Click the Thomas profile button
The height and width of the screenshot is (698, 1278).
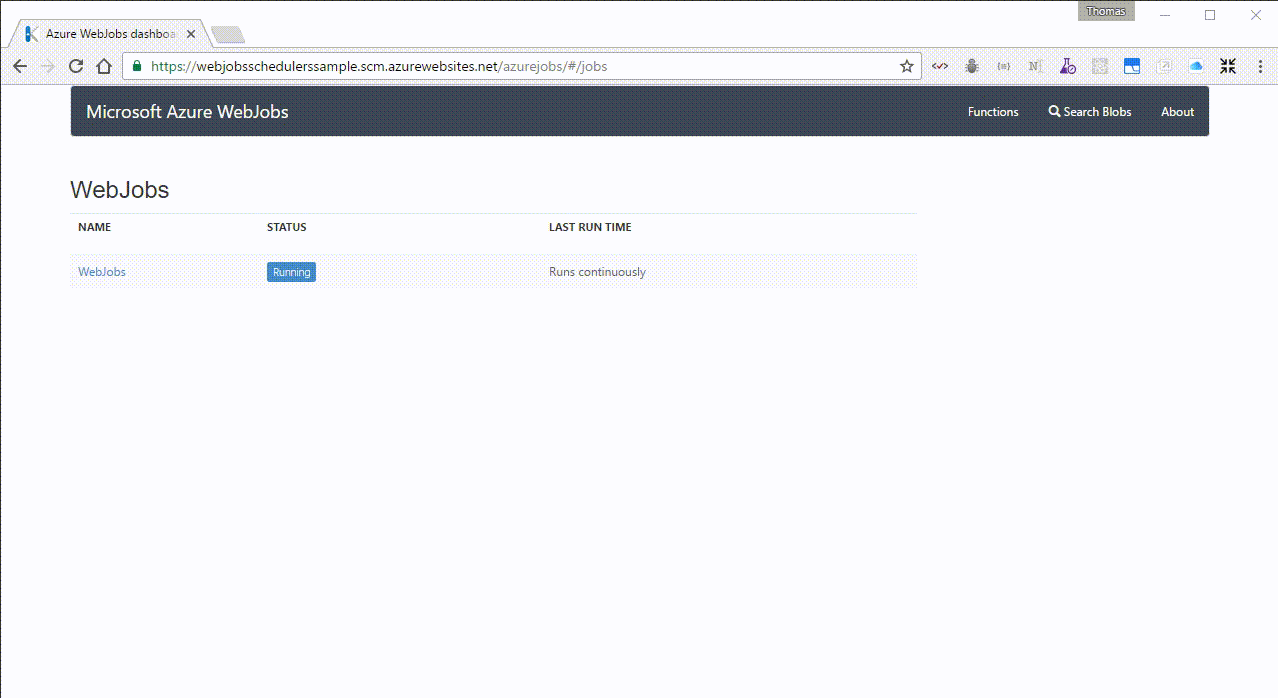pos(1106,12)
